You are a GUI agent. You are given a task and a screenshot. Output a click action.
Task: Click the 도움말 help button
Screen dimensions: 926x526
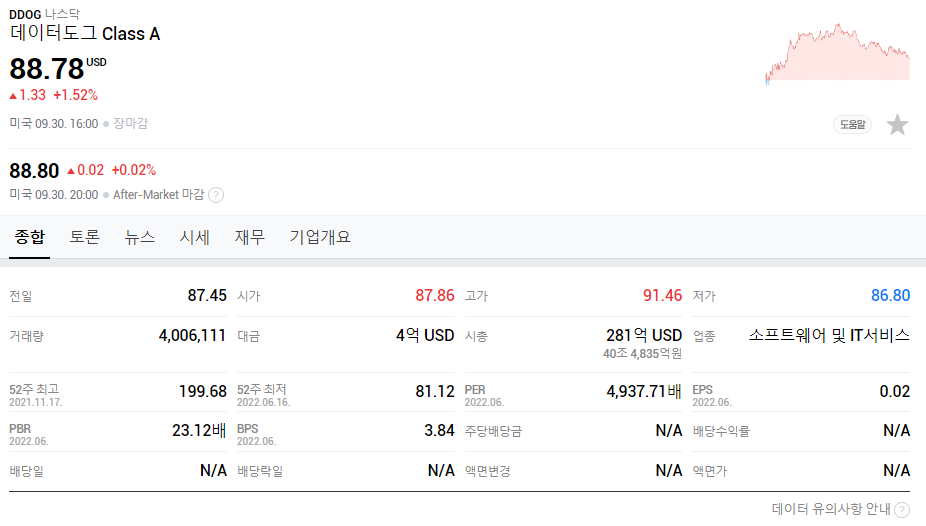852,125
